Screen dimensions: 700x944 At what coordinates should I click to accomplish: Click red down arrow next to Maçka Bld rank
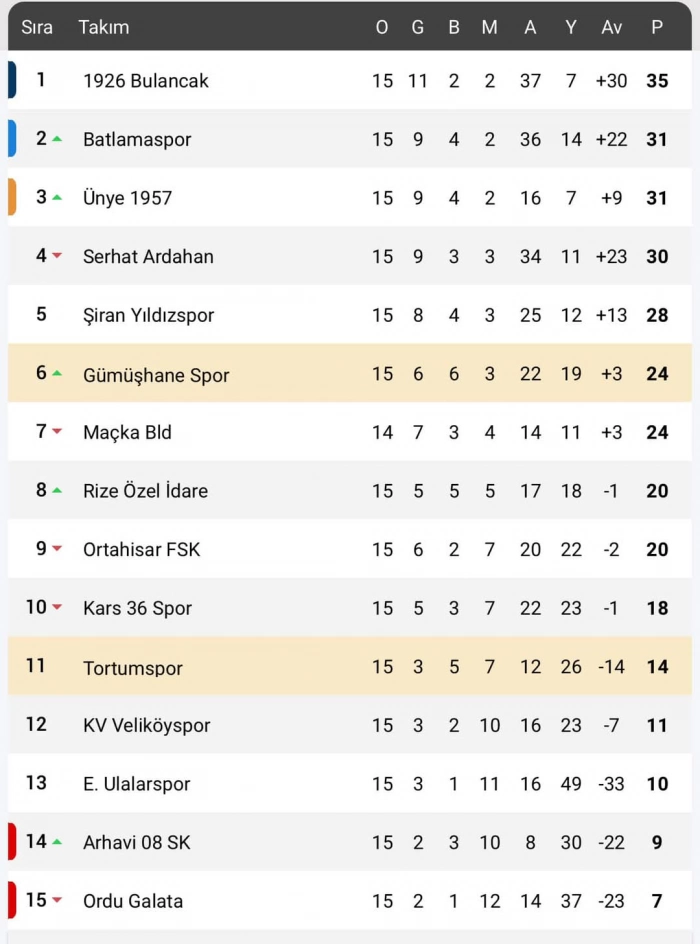point(57,432)
